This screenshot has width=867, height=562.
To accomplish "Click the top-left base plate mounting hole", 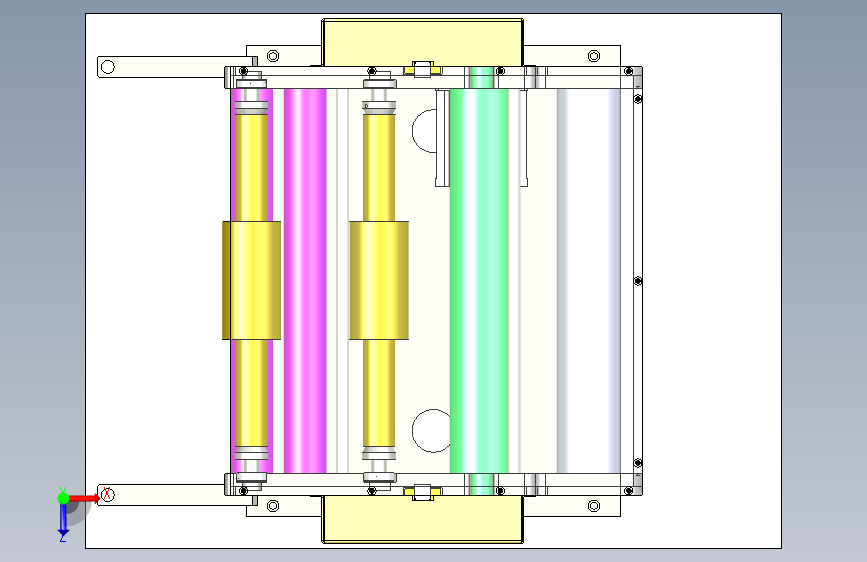I will (273, 56).
